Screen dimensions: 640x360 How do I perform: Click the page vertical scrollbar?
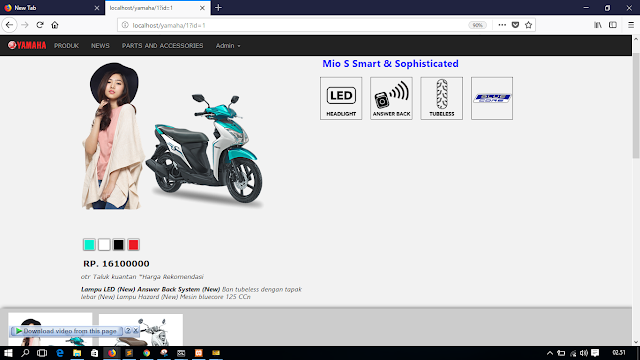(636, 106)
